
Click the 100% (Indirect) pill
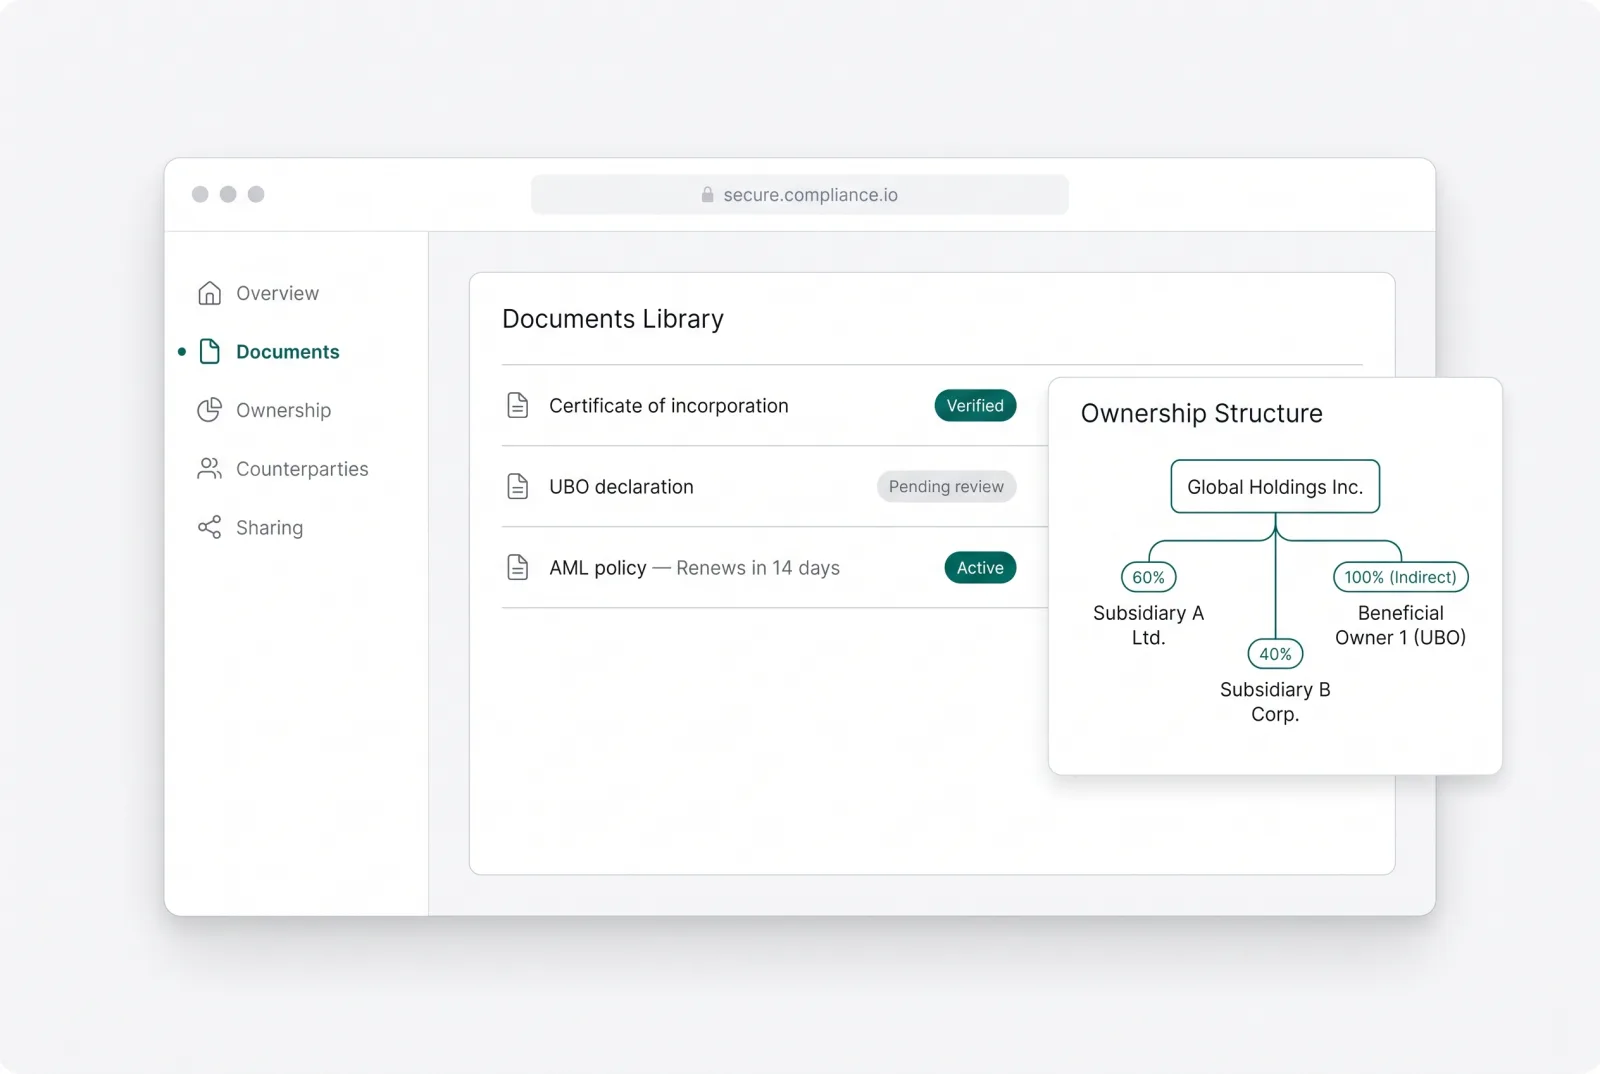click(x=1400, y=577)
